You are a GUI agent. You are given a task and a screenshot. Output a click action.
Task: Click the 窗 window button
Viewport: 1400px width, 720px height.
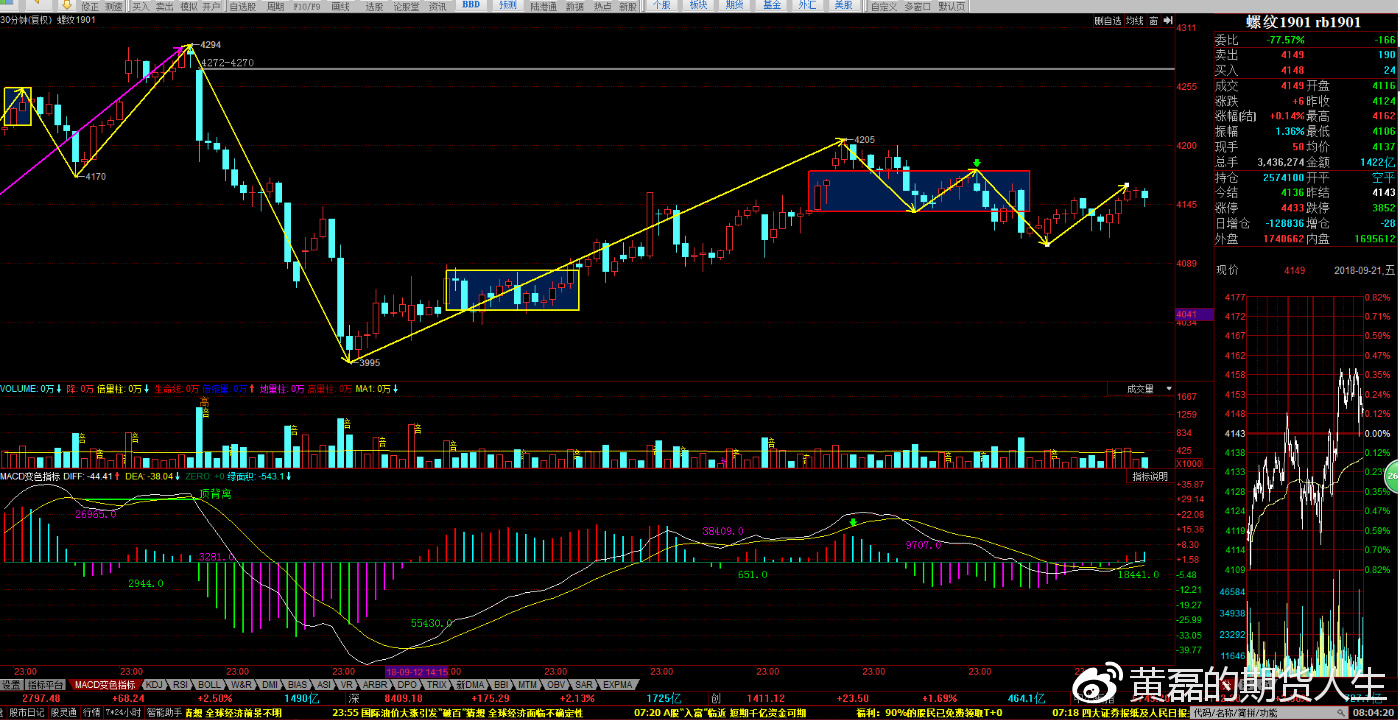click(1154, 20)
